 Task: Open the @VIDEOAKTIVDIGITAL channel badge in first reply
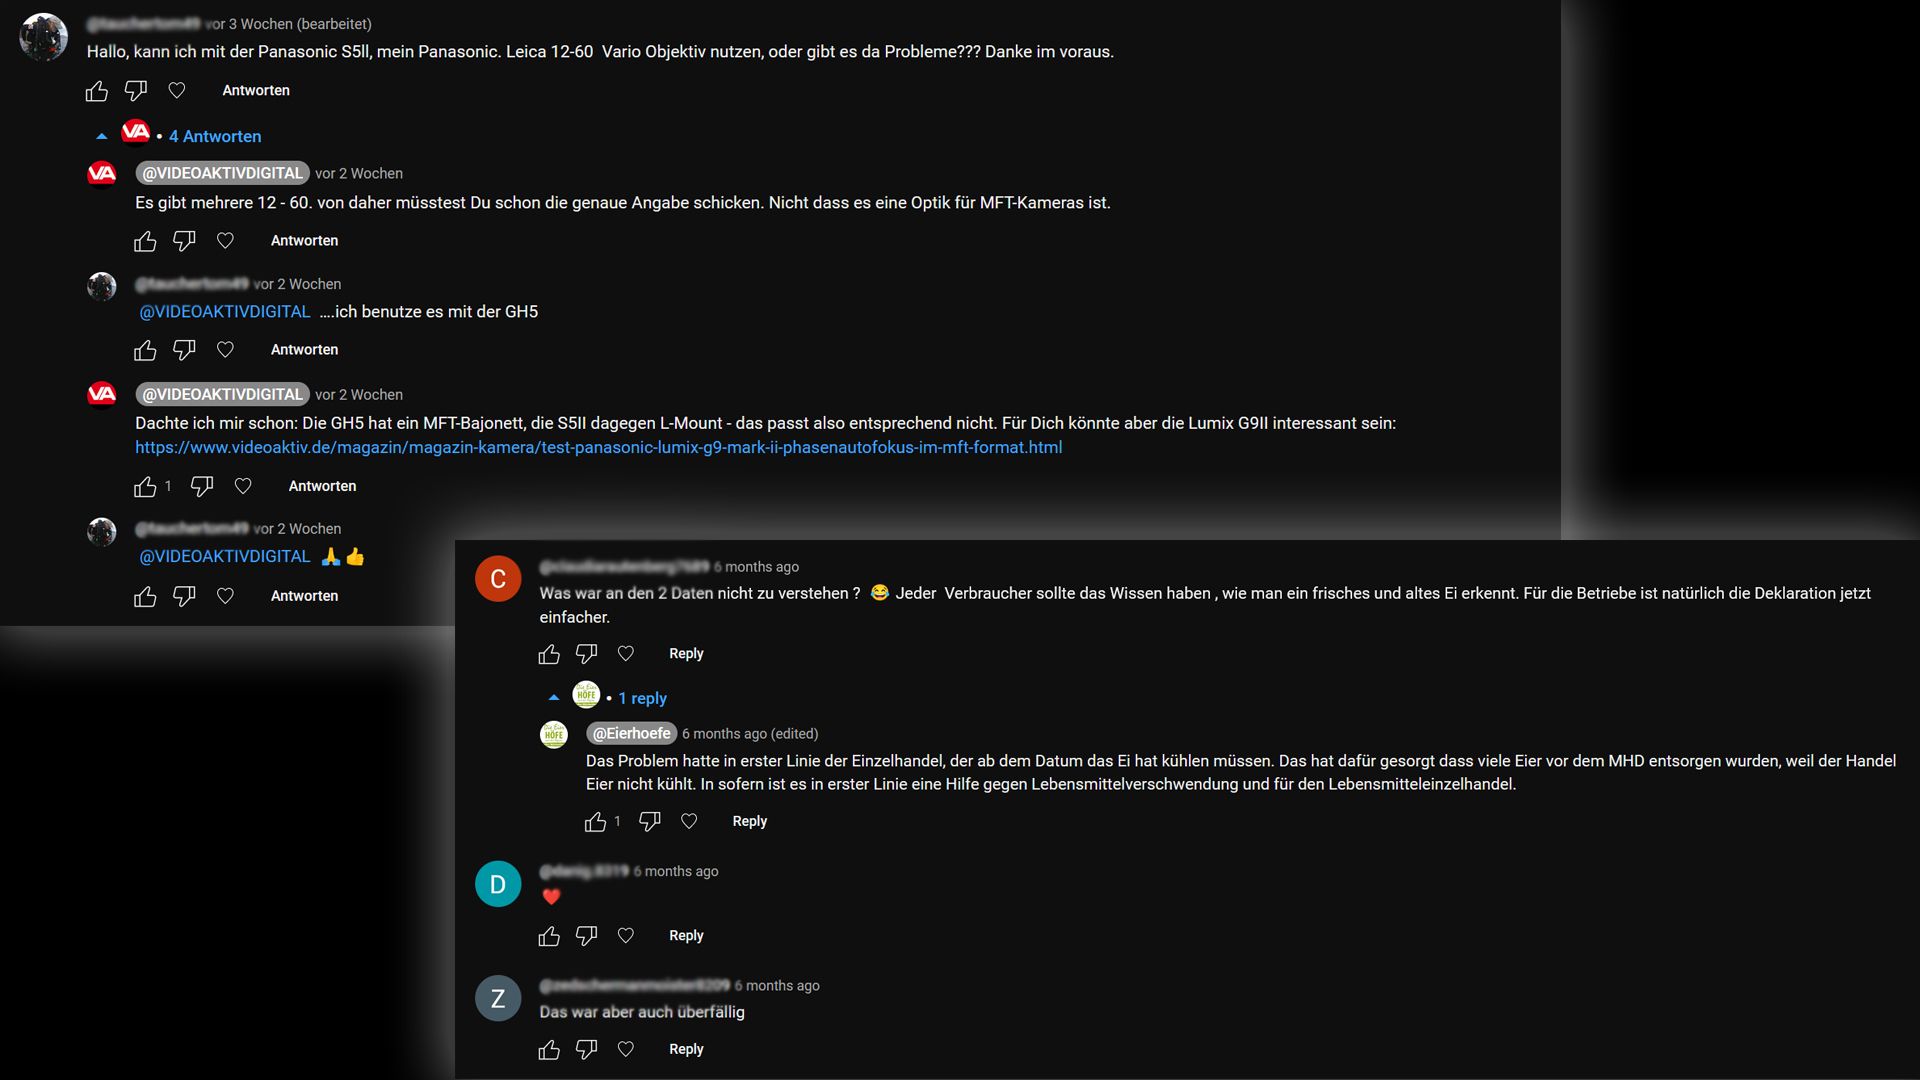pos(222,173)
